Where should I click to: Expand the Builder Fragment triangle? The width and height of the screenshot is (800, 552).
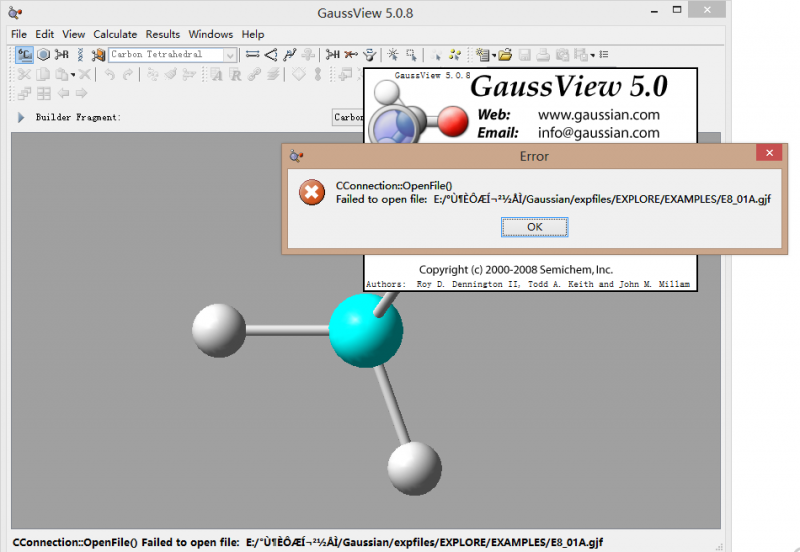21,117
